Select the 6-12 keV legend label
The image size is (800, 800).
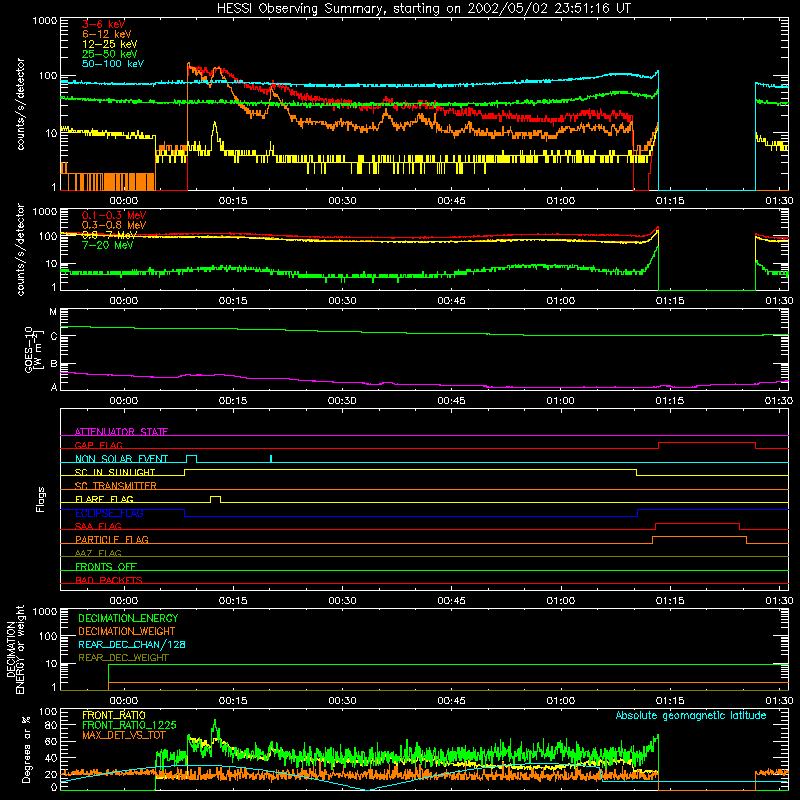[107, 34]
